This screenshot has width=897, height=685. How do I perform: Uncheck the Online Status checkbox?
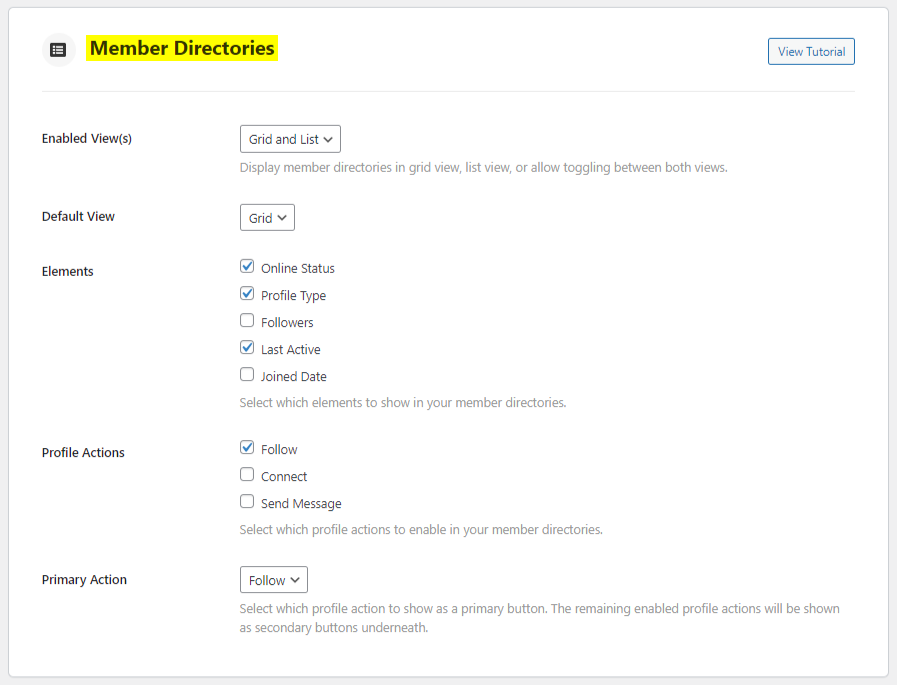(247, 267)
